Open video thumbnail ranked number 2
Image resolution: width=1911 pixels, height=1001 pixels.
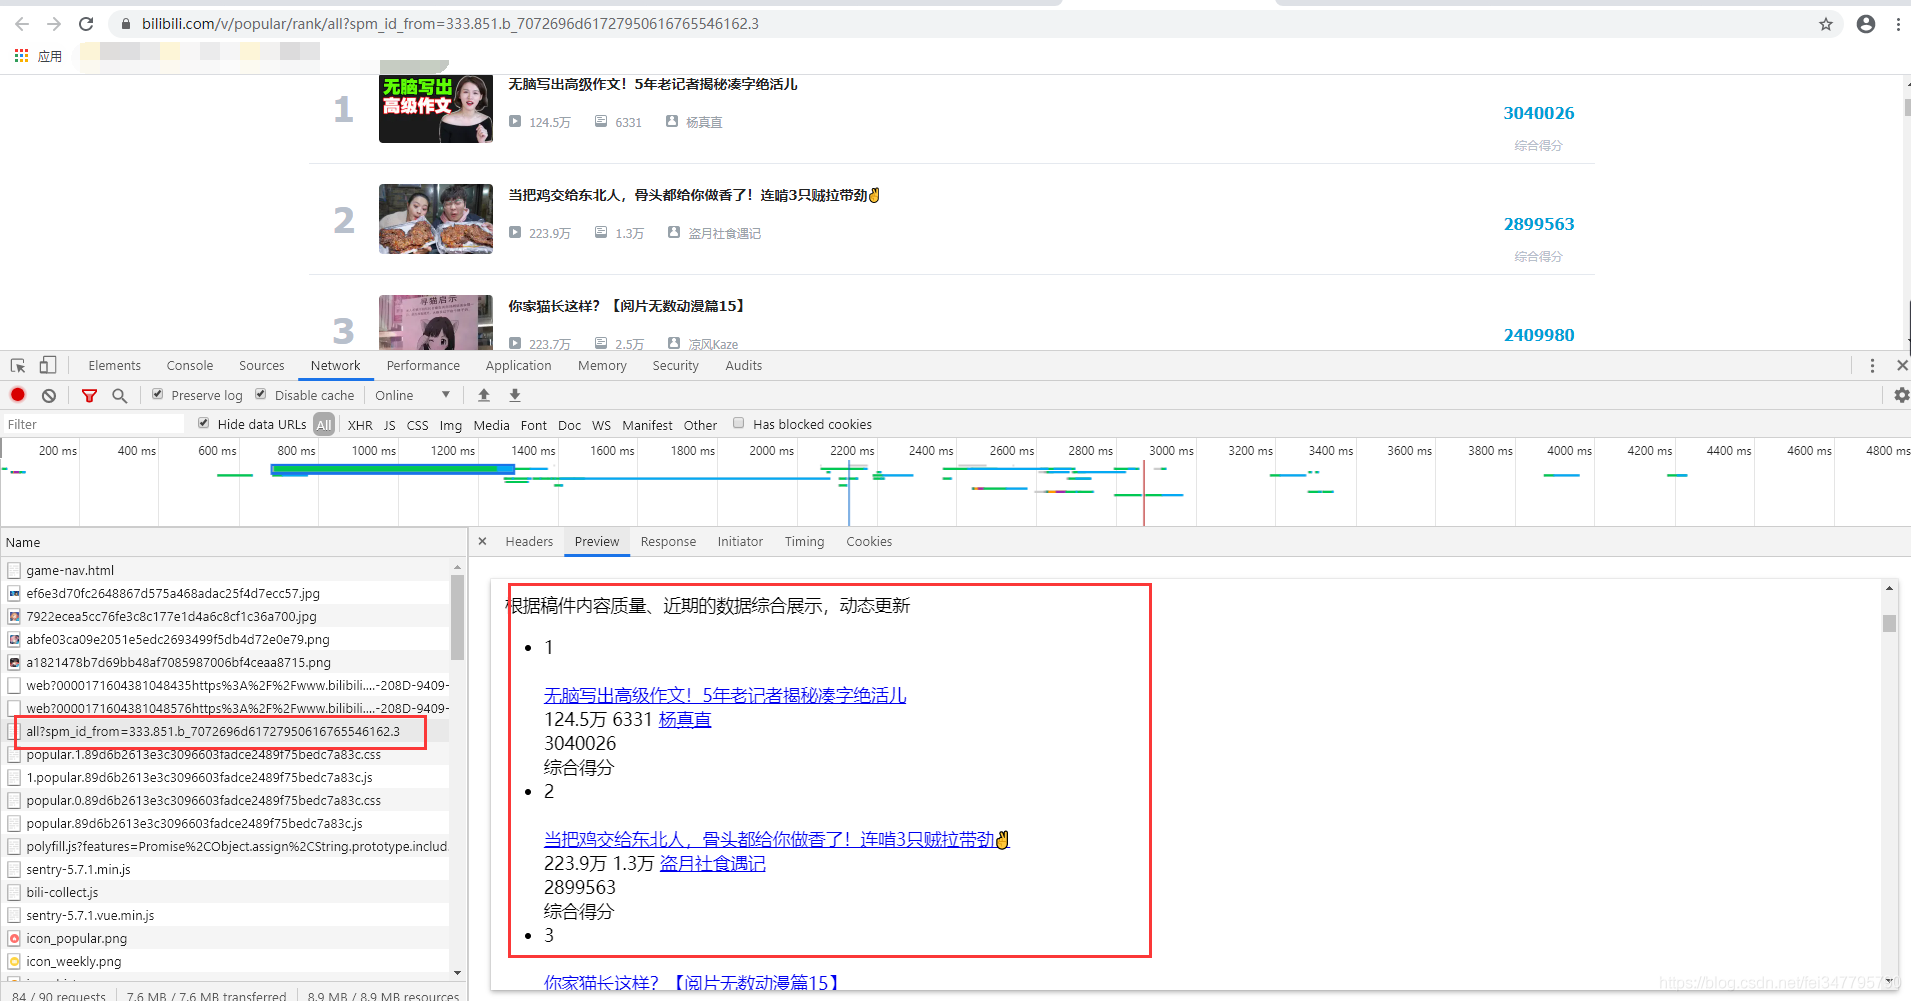(x=436, y=219)
